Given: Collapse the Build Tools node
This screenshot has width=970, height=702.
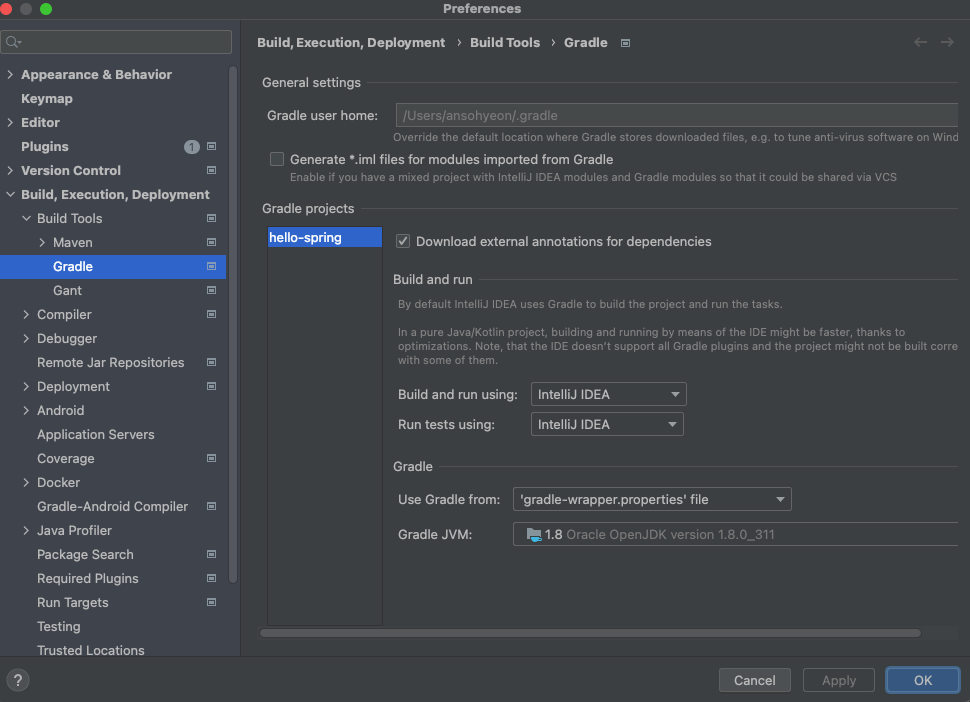Looking at the screenshot, I should pos(26,218).
